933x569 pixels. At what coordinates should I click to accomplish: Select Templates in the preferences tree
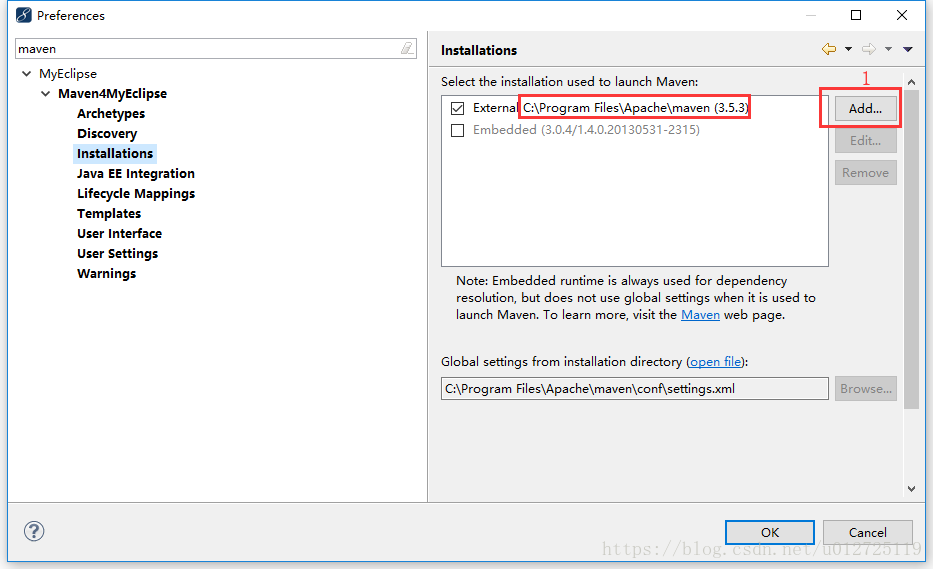109,214
